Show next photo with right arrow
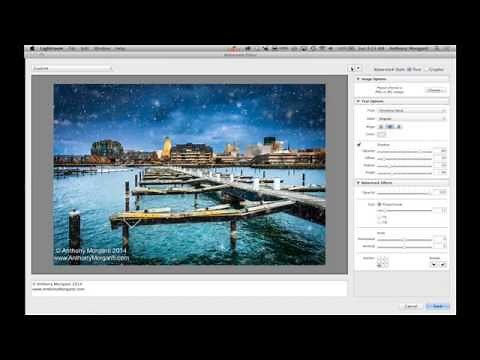Viewport: 480px width, 360px height. pyautogui.click(x=358, y=69)
